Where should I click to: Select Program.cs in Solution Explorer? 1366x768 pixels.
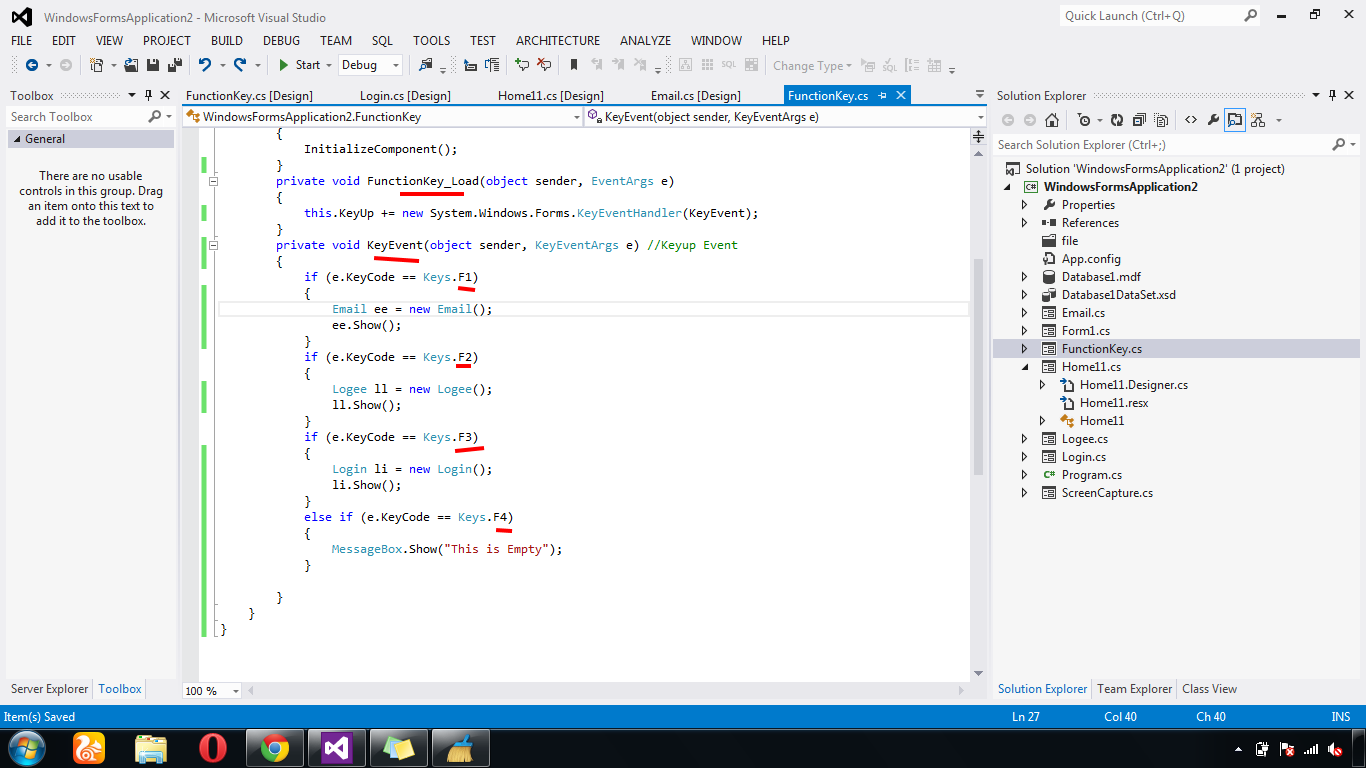click(1091, 475)
